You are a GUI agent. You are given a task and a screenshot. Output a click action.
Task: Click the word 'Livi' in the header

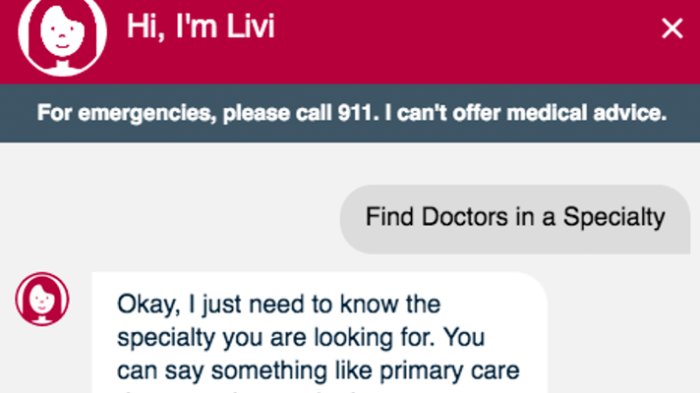[250, 26]
